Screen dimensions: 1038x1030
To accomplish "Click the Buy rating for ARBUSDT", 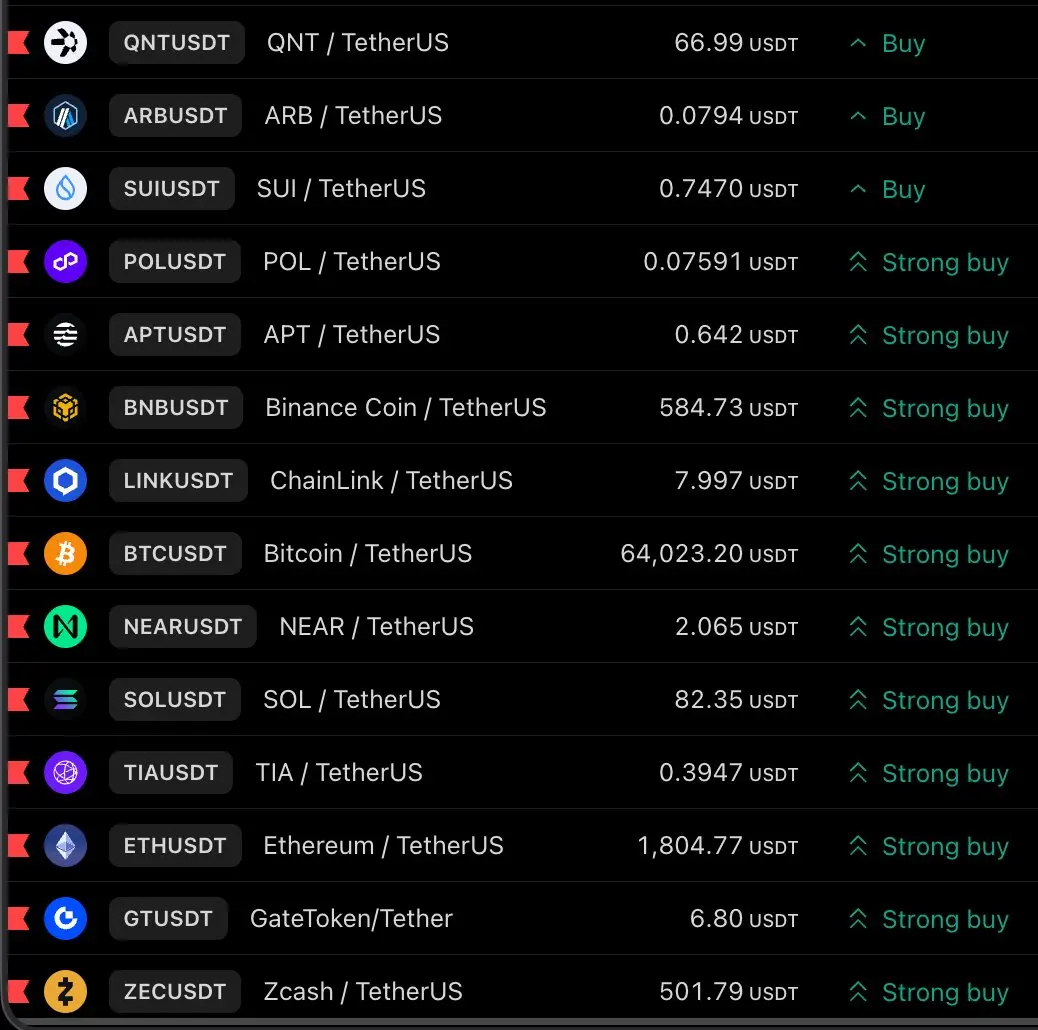I will [887, 117].
